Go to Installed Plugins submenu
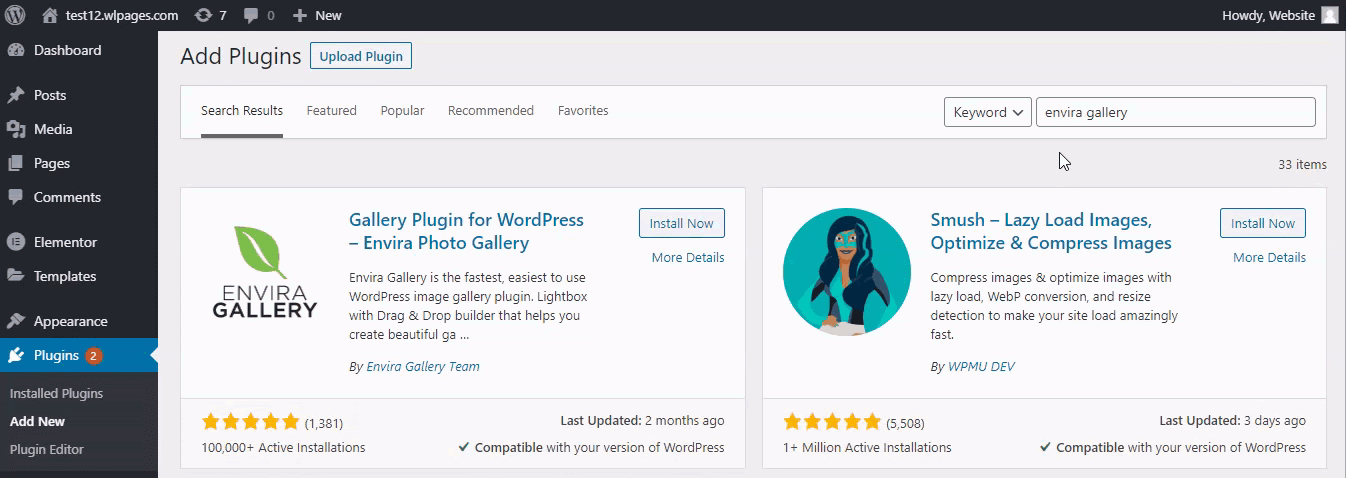 coord(56,393)
